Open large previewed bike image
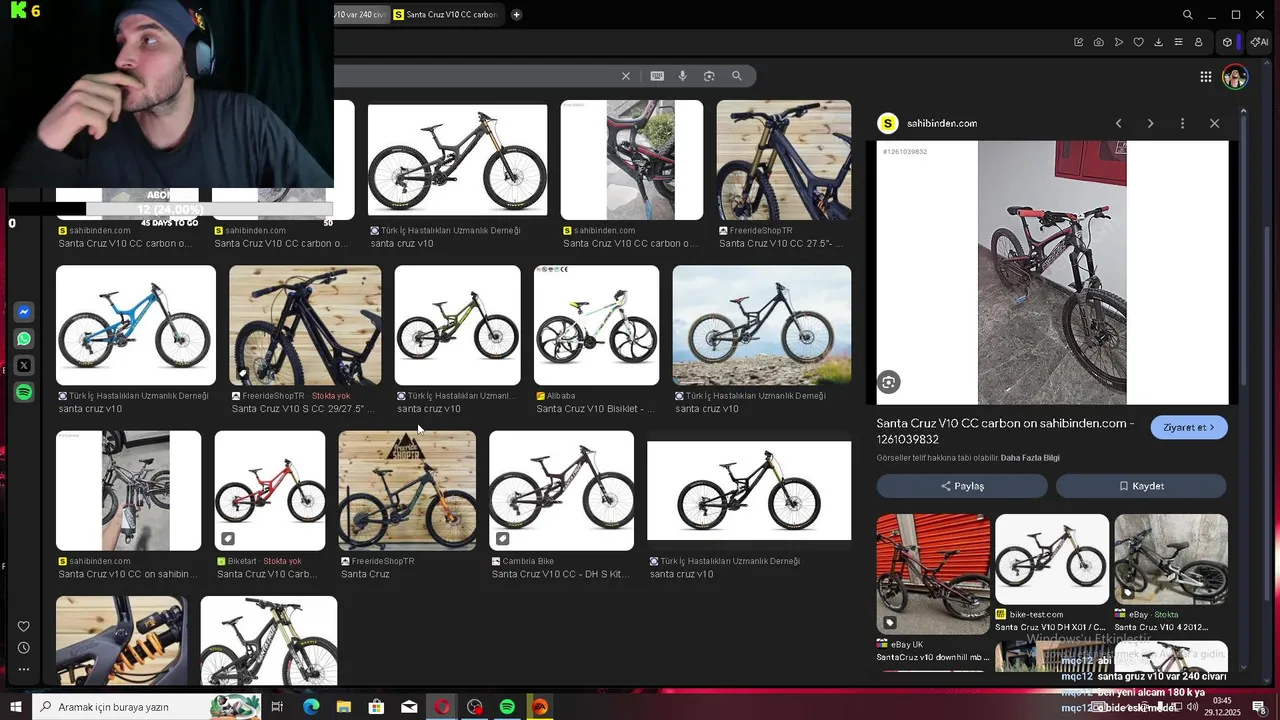Image resolution: width=1280 pixels, height=720 pixels. click(x=1052, y=272)
